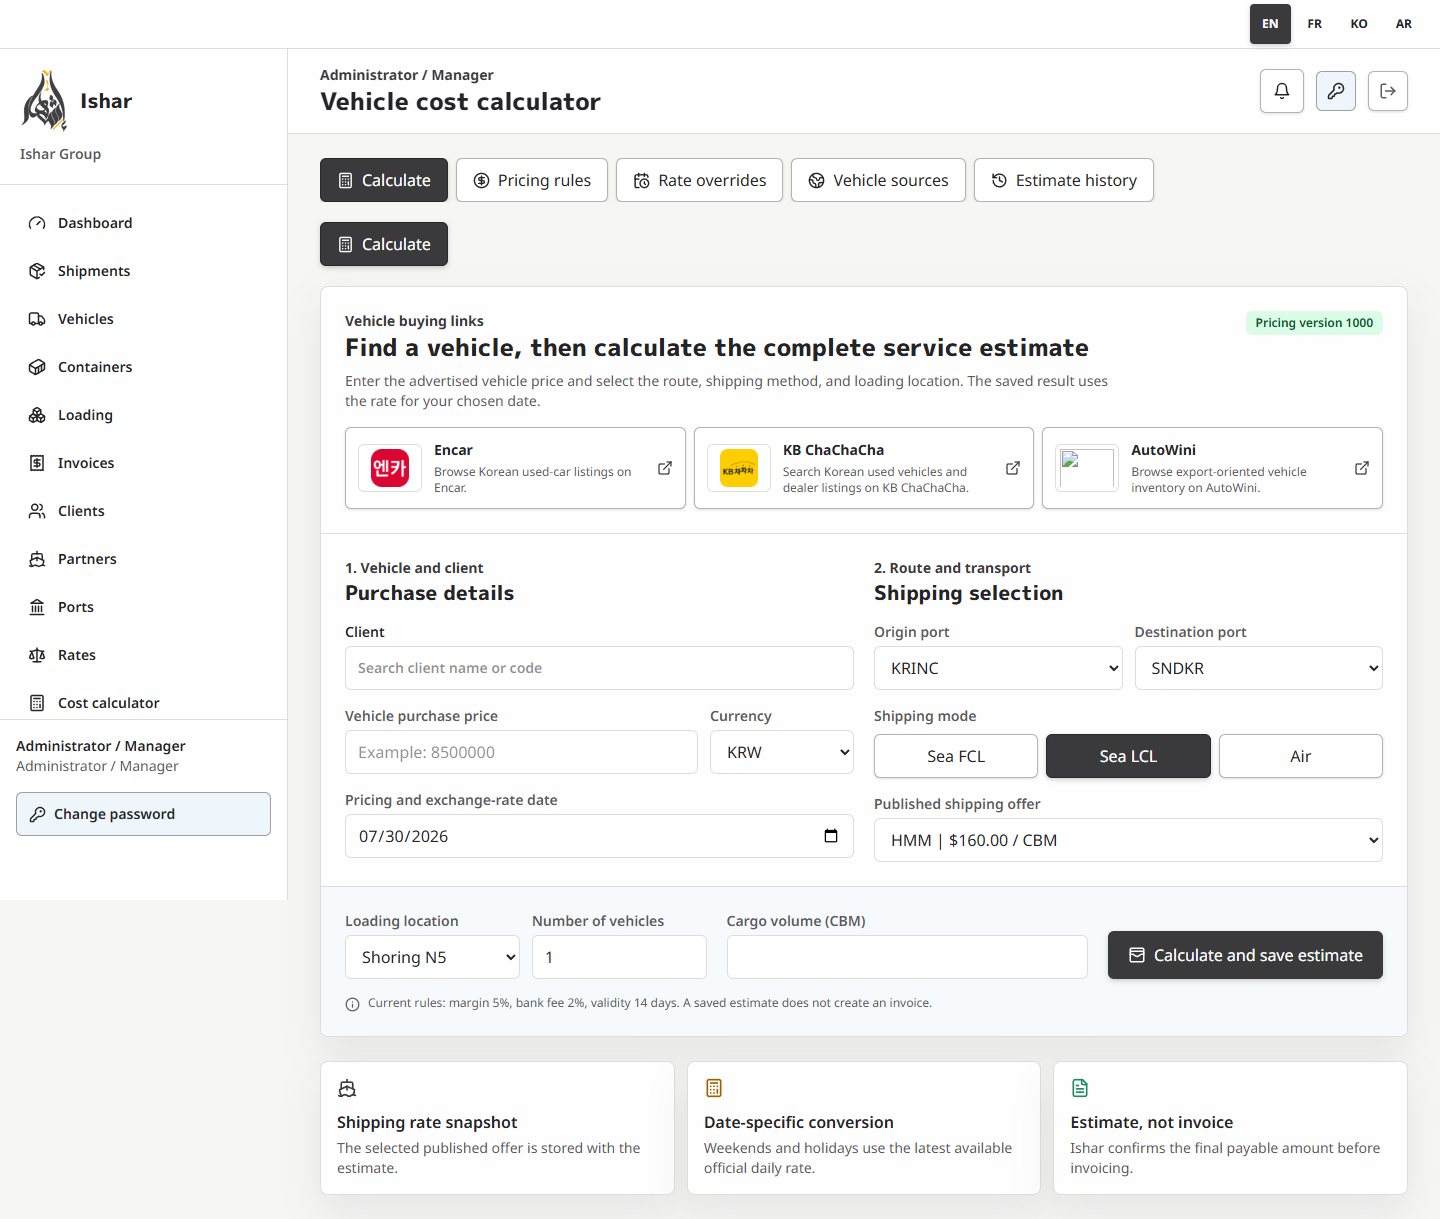Switch language to AR
The width and height of the screenshot is (1440, 1219).
click(x=1404, y=24)
